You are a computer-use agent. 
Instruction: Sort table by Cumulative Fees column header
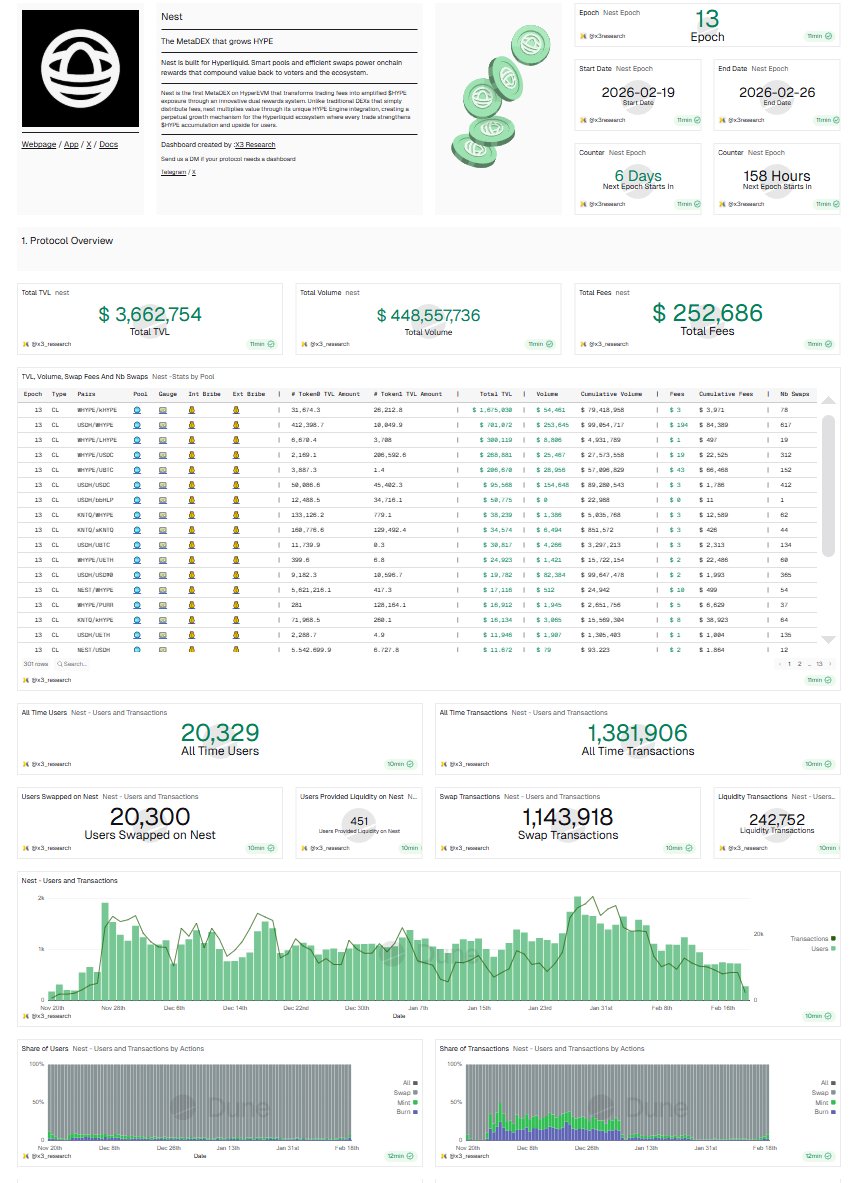[x=726, y=394]
